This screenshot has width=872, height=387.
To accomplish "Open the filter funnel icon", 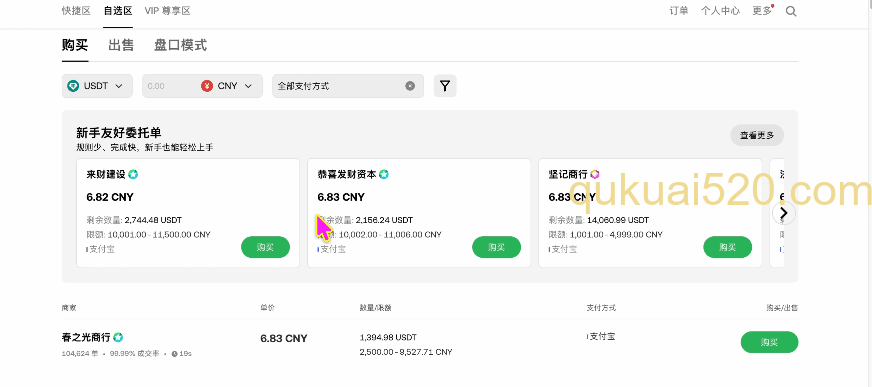I will coord(445,86).
